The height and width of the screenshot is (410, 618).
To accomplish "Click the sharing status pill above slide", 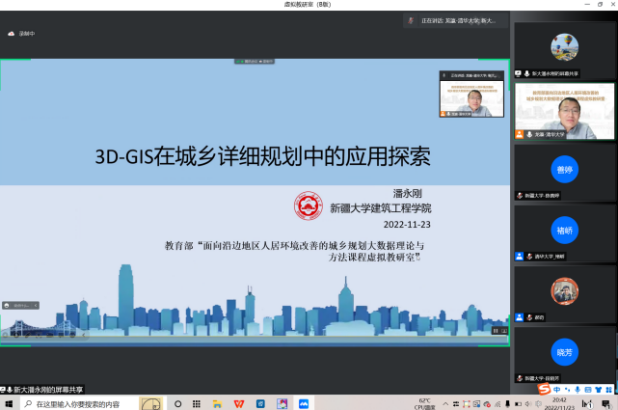I will coord(254,61).
